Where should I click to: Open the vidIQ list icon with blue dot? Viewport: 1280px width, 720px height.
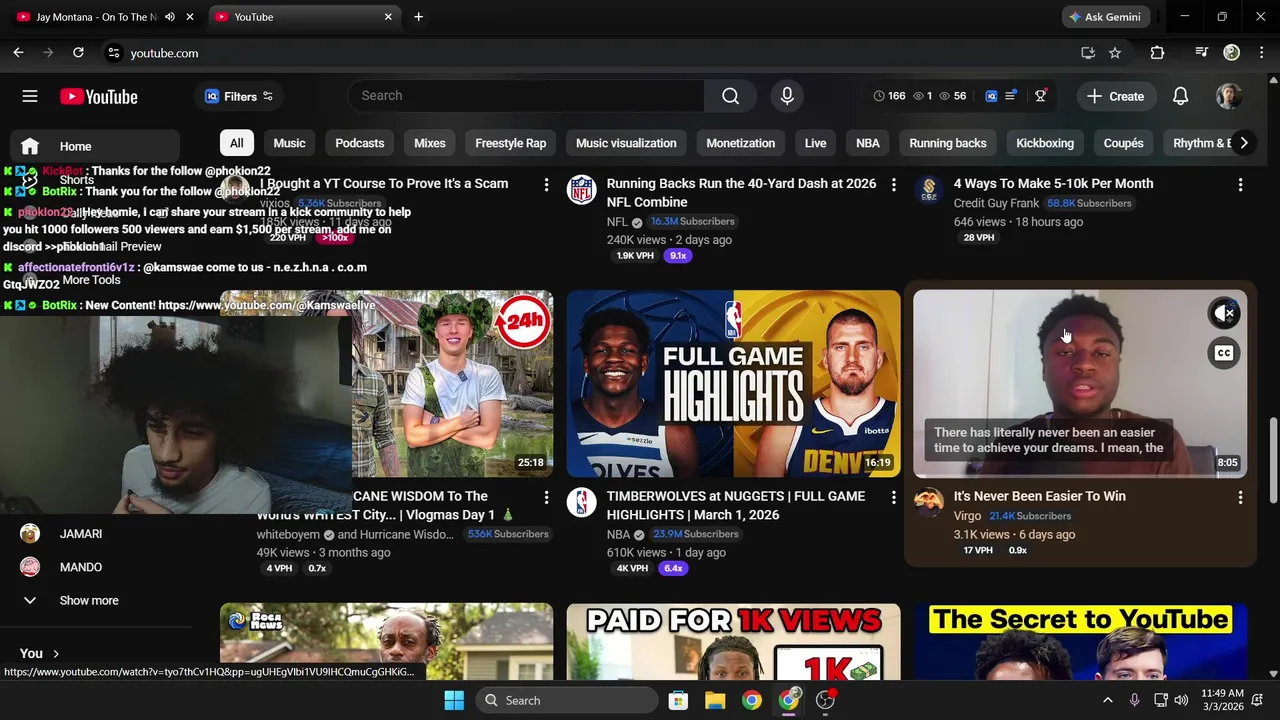tap(1011, 96)
